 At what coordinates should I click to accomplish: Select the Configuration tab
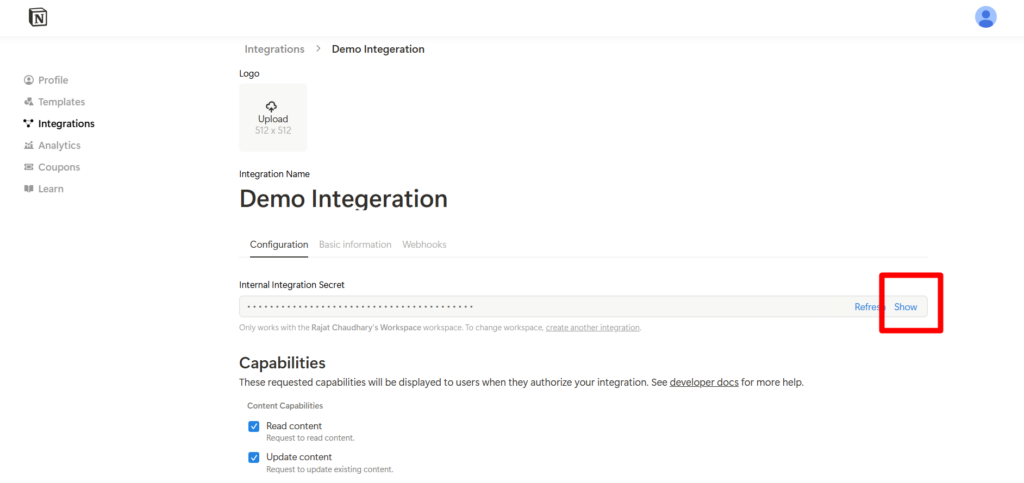pos(279,244)
